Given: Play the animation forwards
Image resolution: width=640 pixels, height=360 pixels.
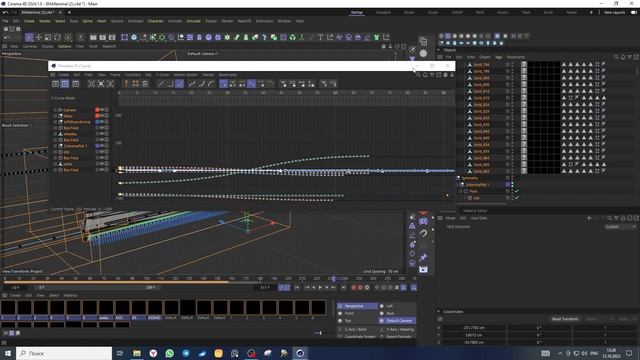Looking at the screenshot, I should point(320,288).
